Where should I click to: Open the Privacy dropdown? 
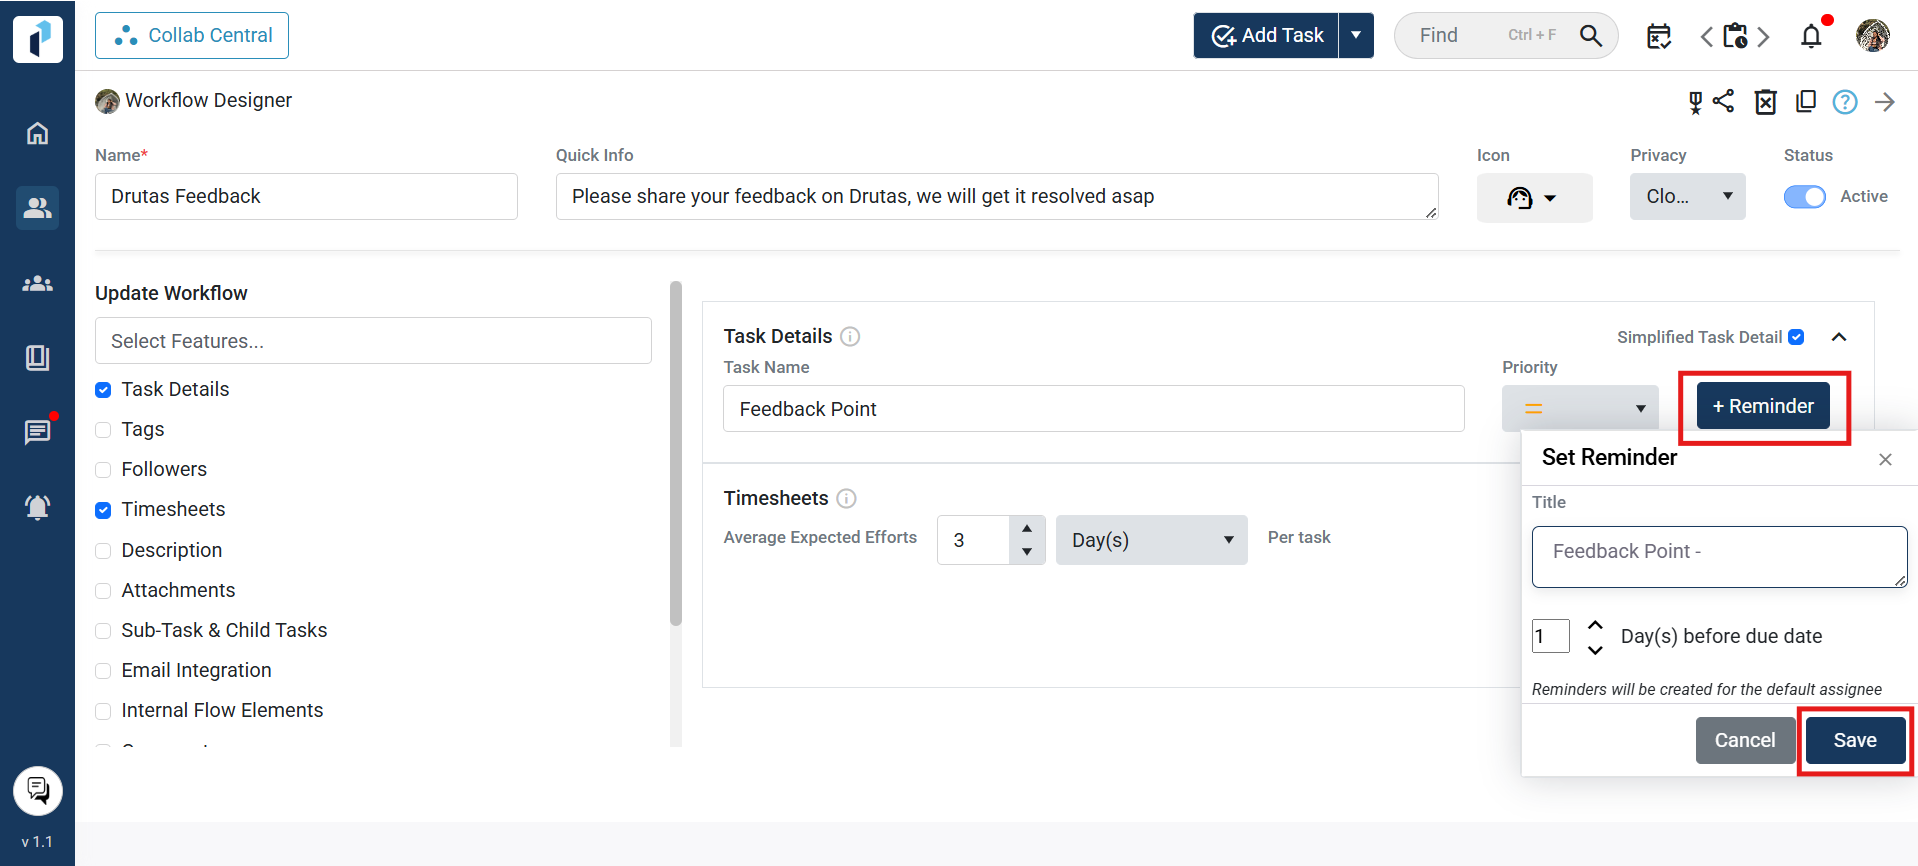click(x=1687, y=197)
